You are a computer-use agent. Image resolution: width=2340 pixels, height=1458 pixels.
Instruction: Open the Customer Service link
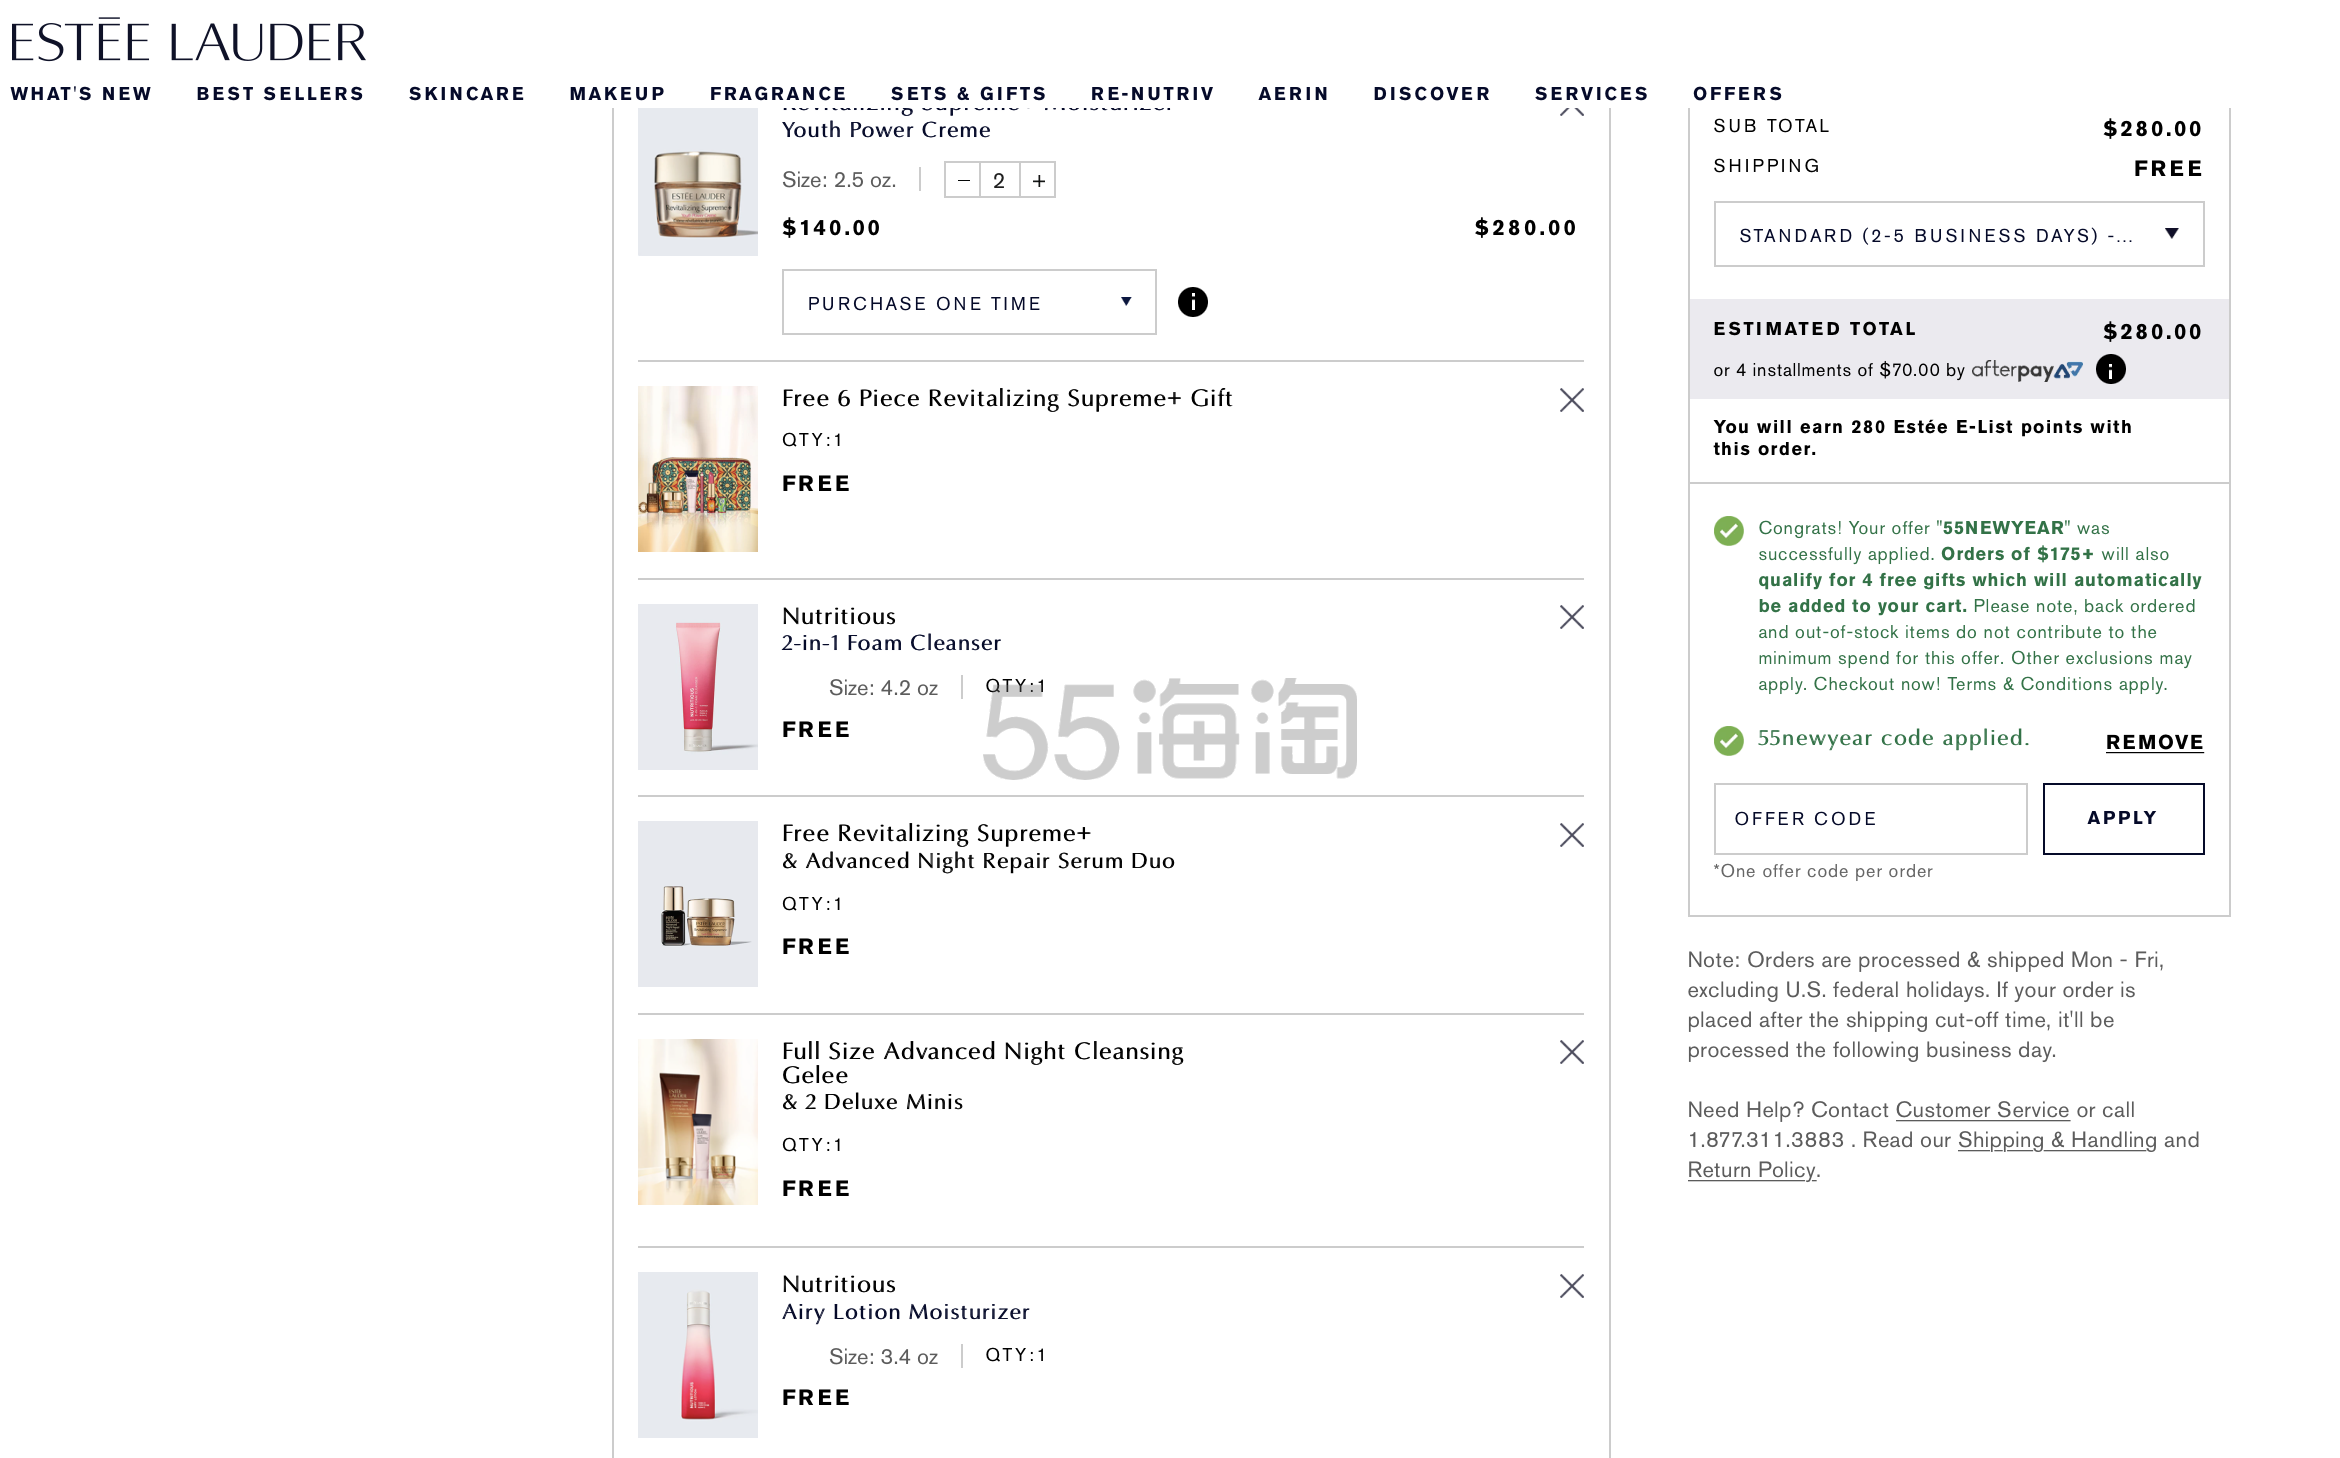click(1982, 1110)
